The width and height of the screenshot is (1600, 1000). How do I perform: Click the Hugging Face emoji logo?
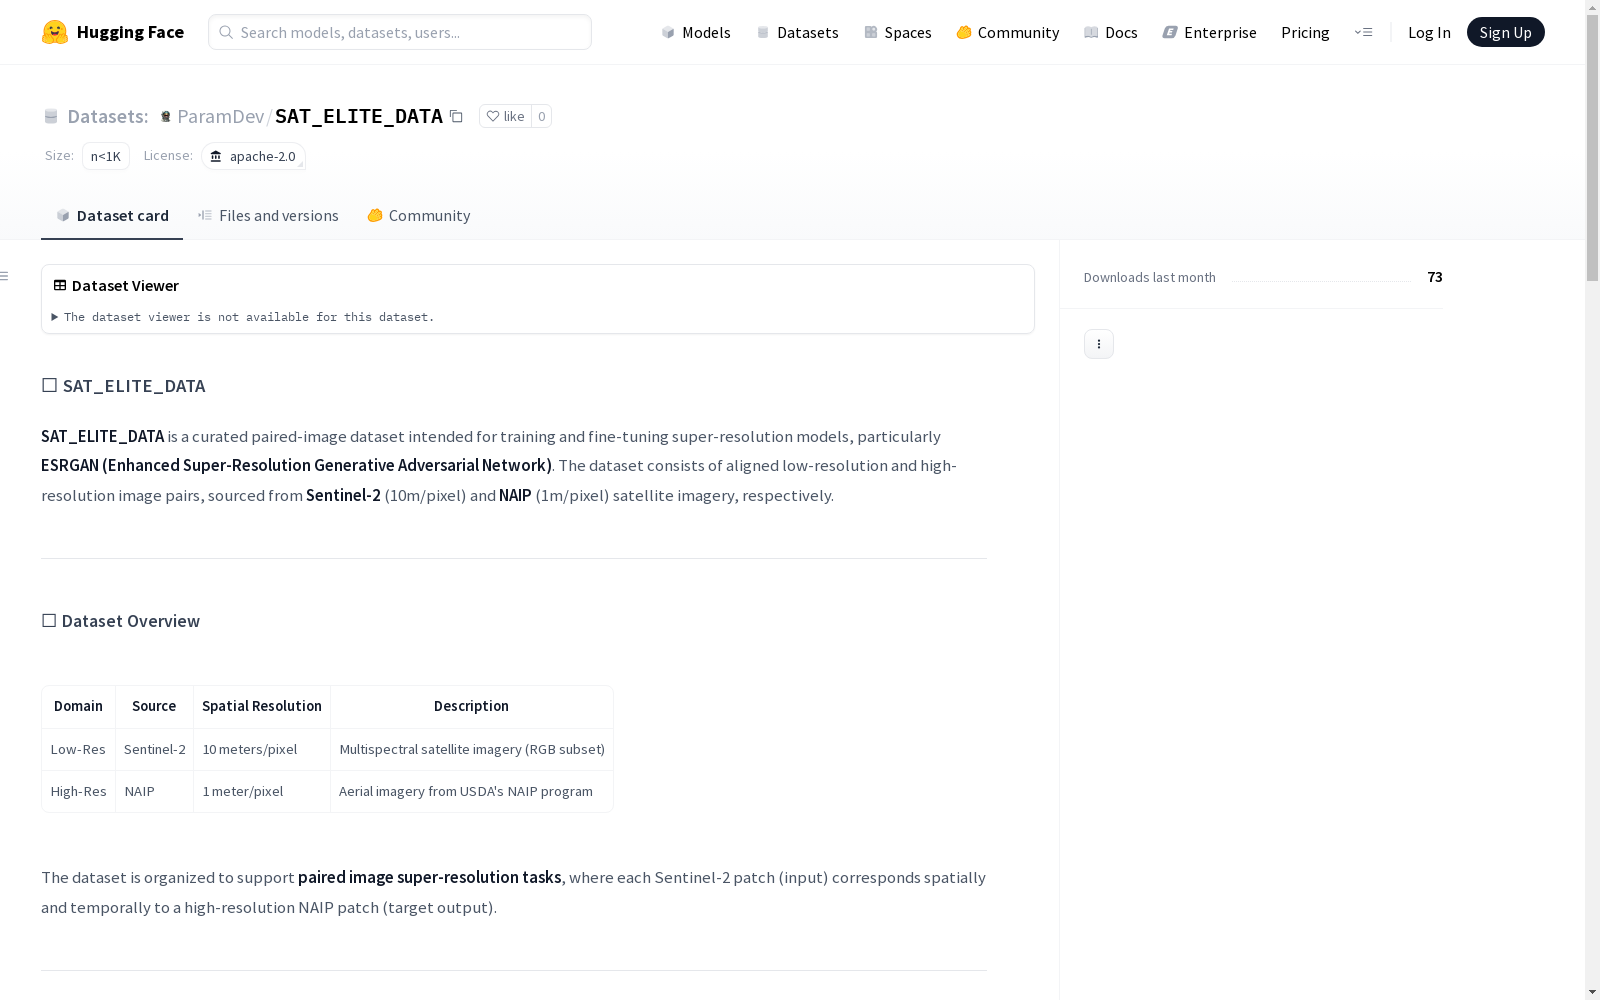[x=55, y=32]
